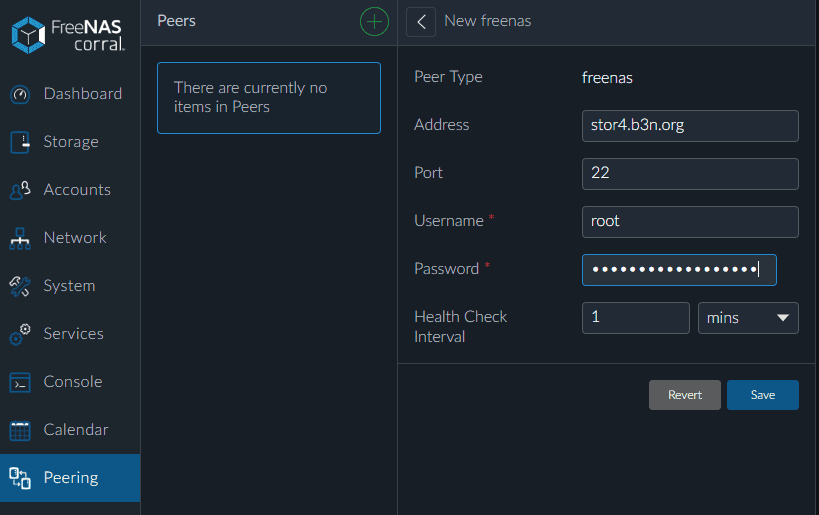Expand the mins interval unit dropdown
Screen dimensions: 819x515
pos(748,318)
